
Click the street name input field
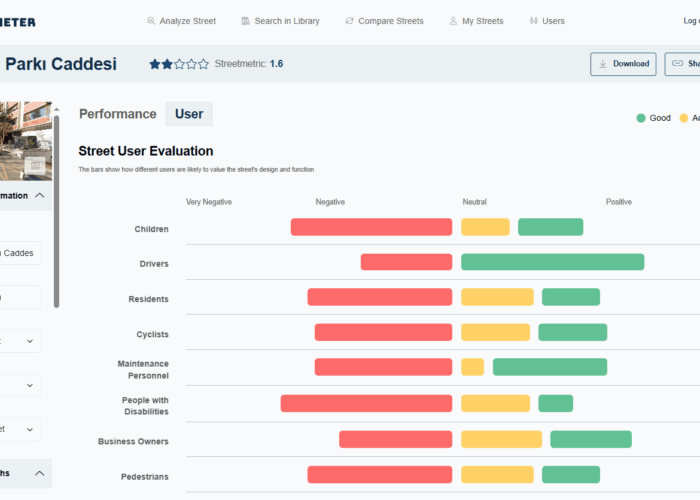20,253
